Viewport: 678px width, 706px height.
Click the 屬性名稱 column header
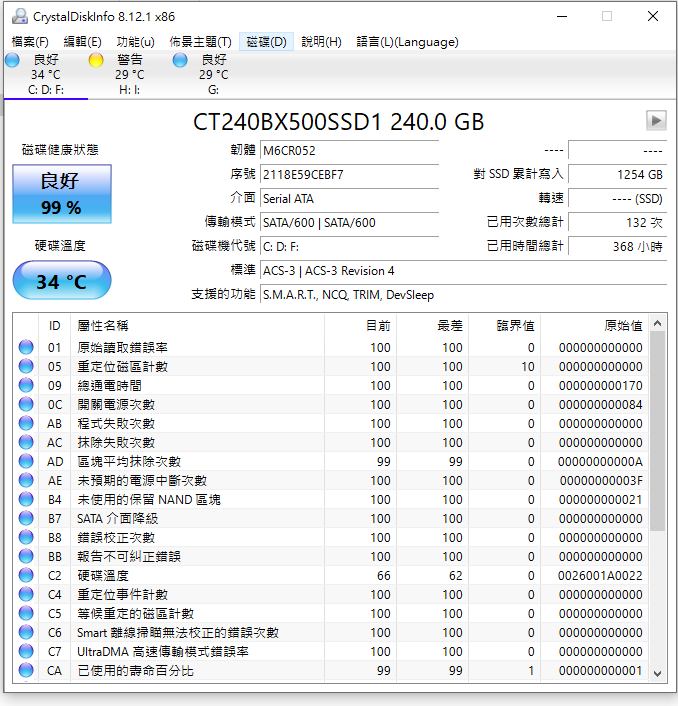point(197,326)
